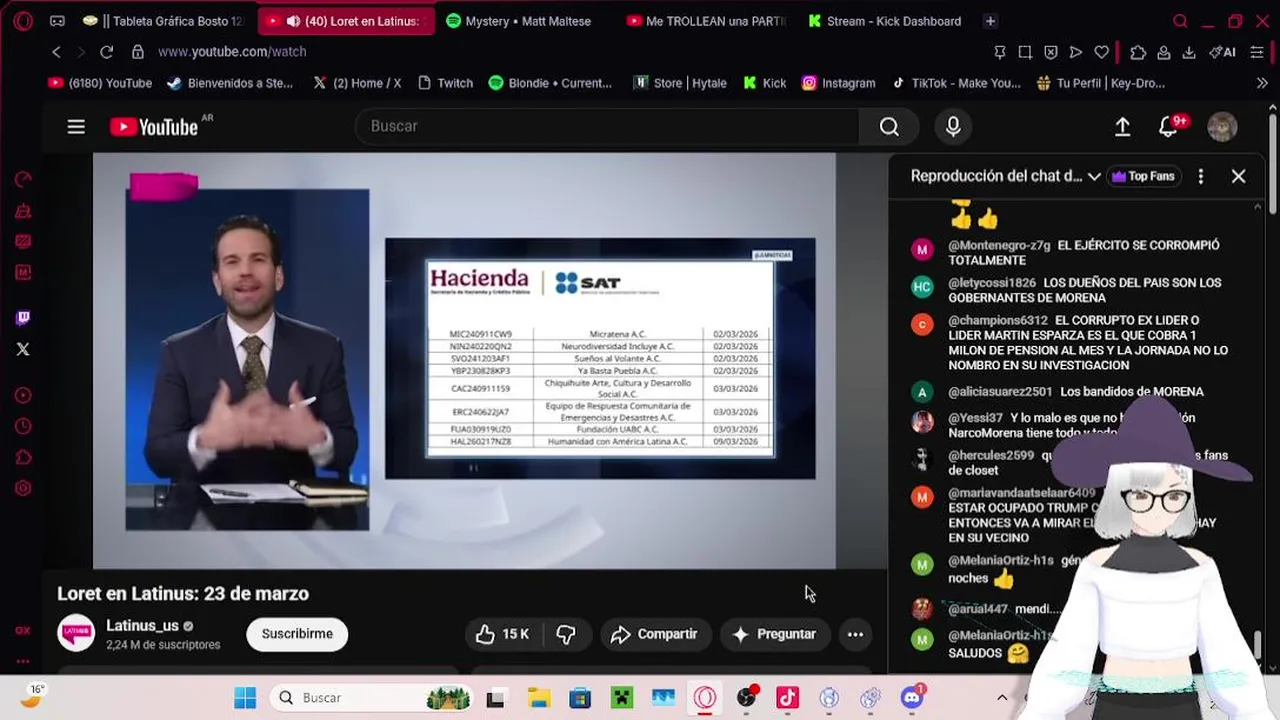Dislike the Loret en Latinus video
This screenshot has width=1280, height=720.
566,634
